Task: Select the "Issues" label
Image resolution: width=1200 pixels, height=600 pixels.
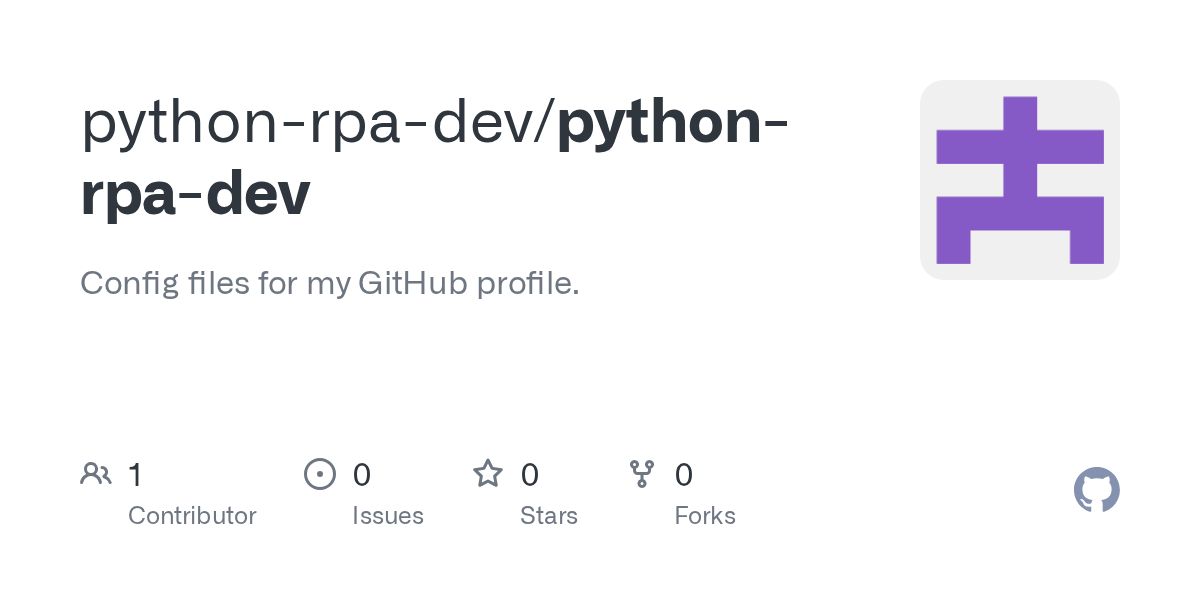Action: 388,516
